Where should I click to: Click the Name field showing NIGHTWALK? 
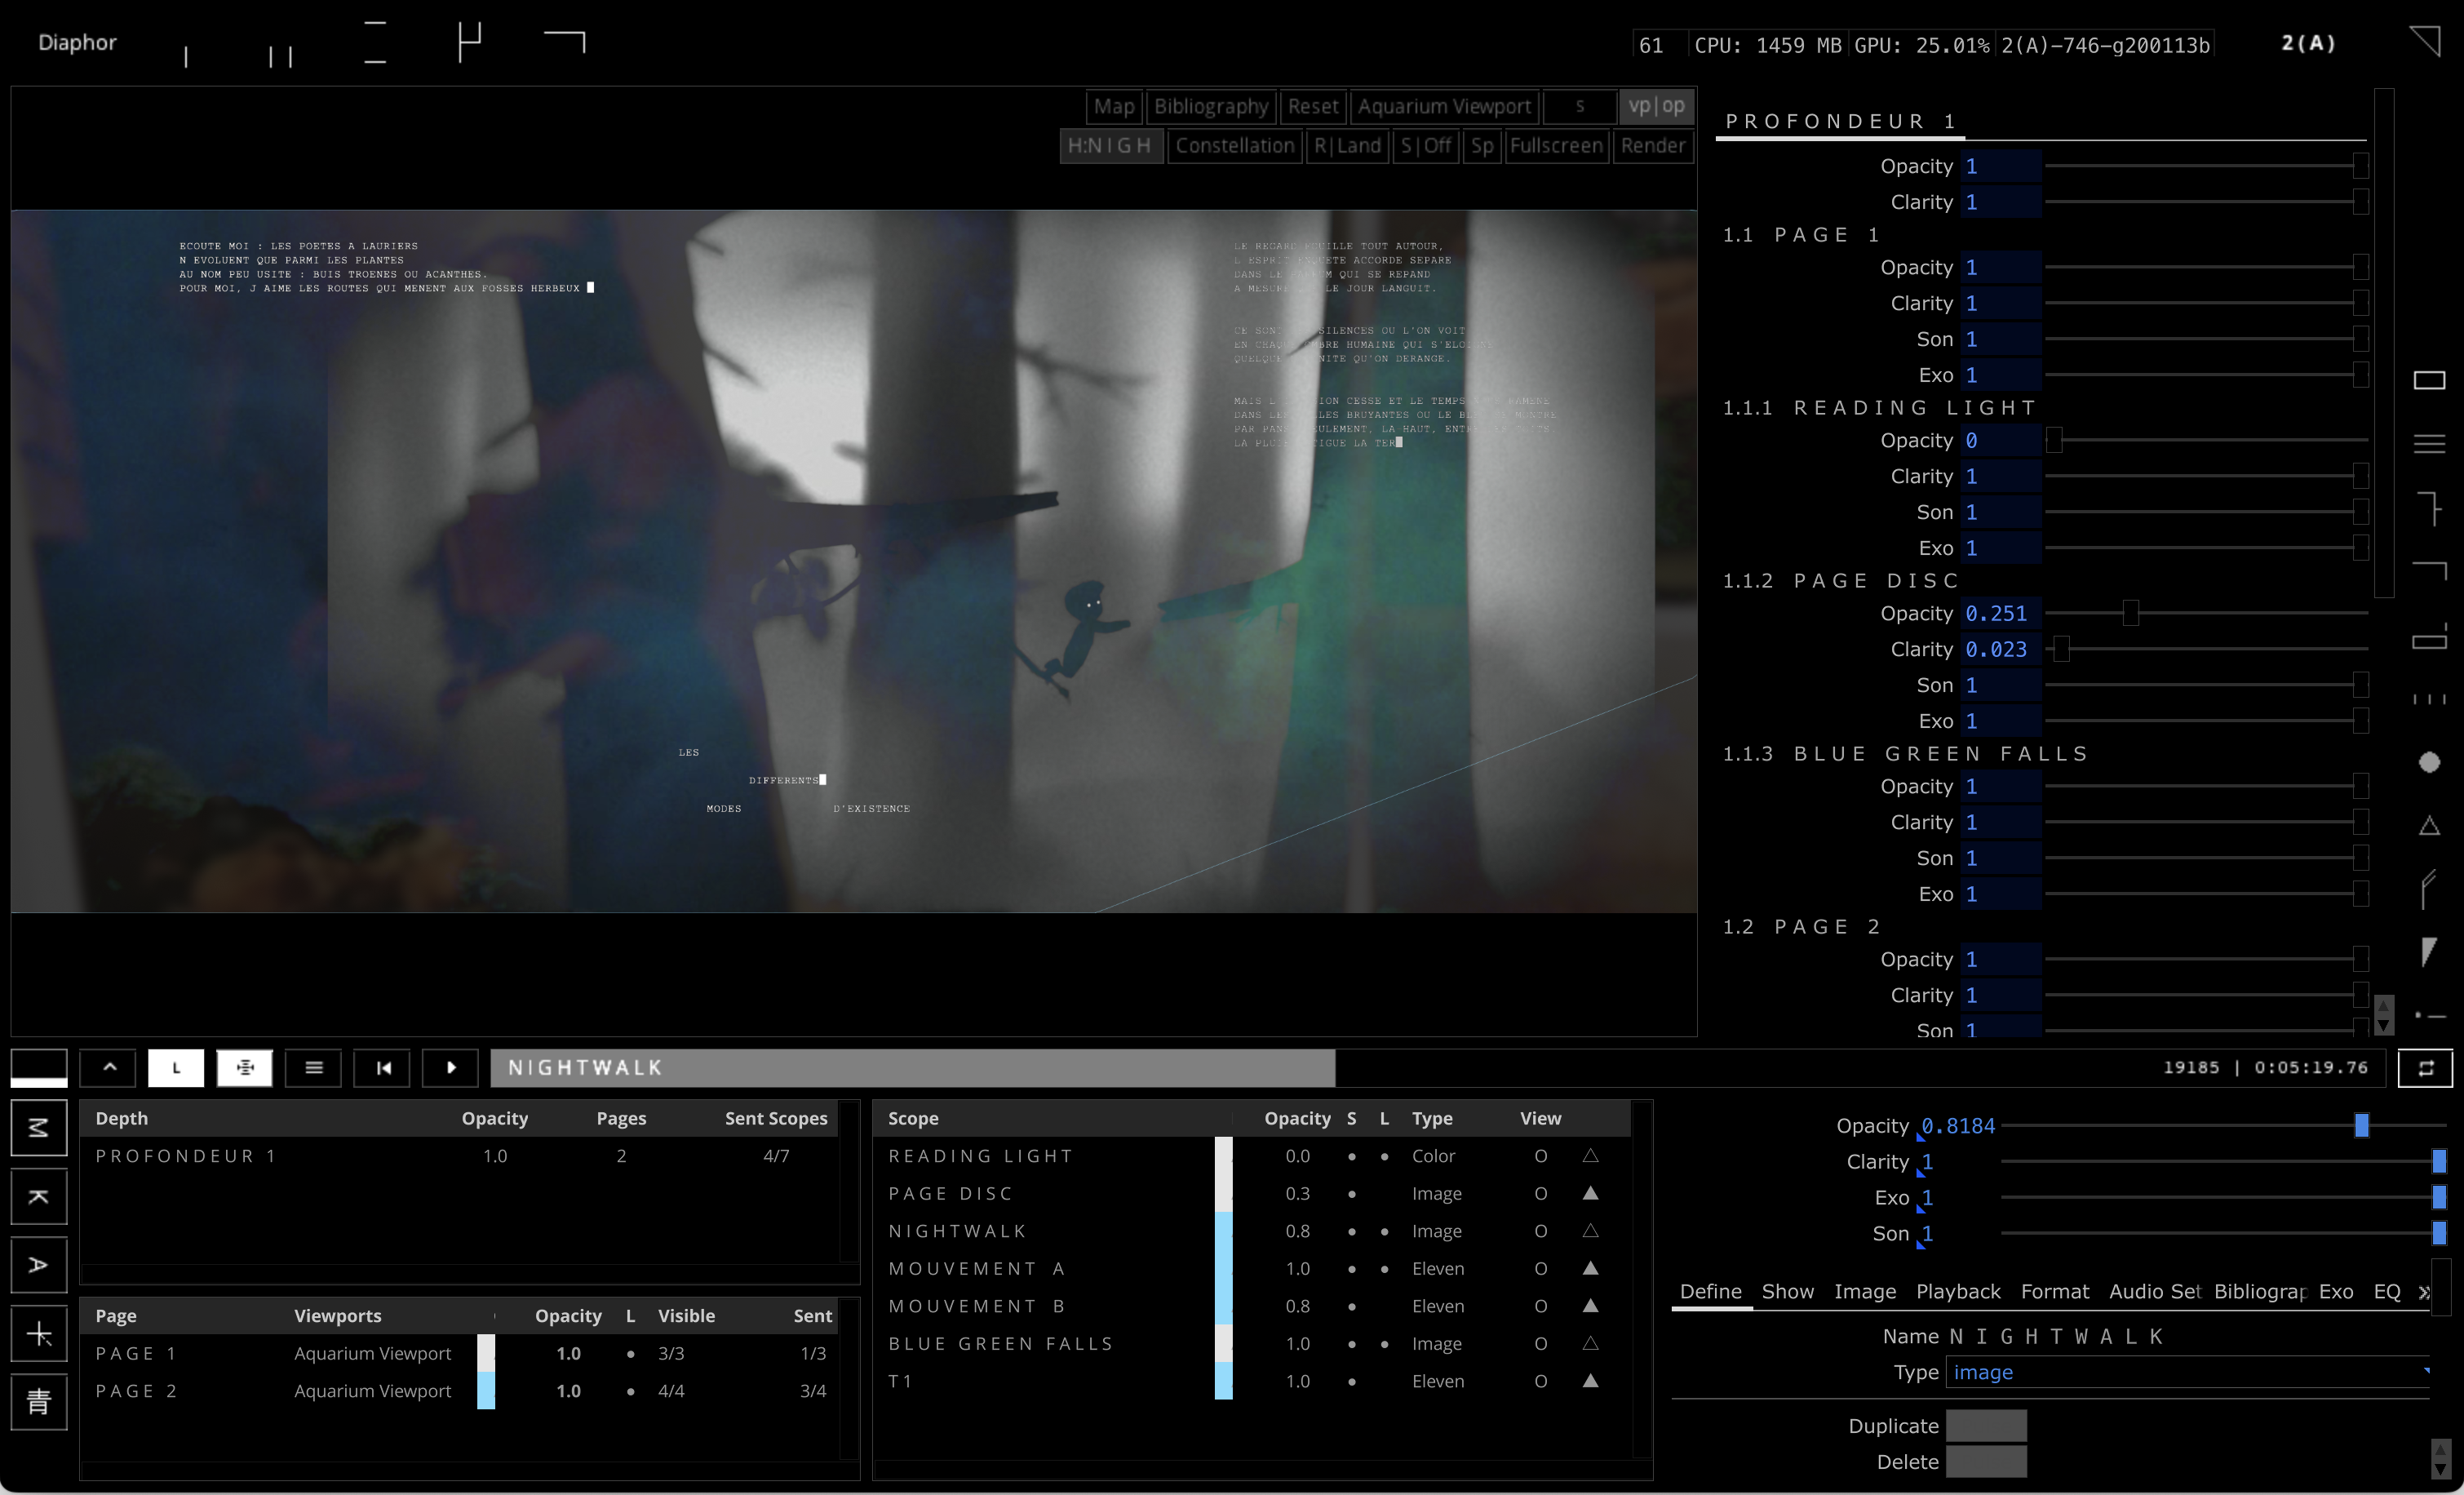coord(2056,1337)
